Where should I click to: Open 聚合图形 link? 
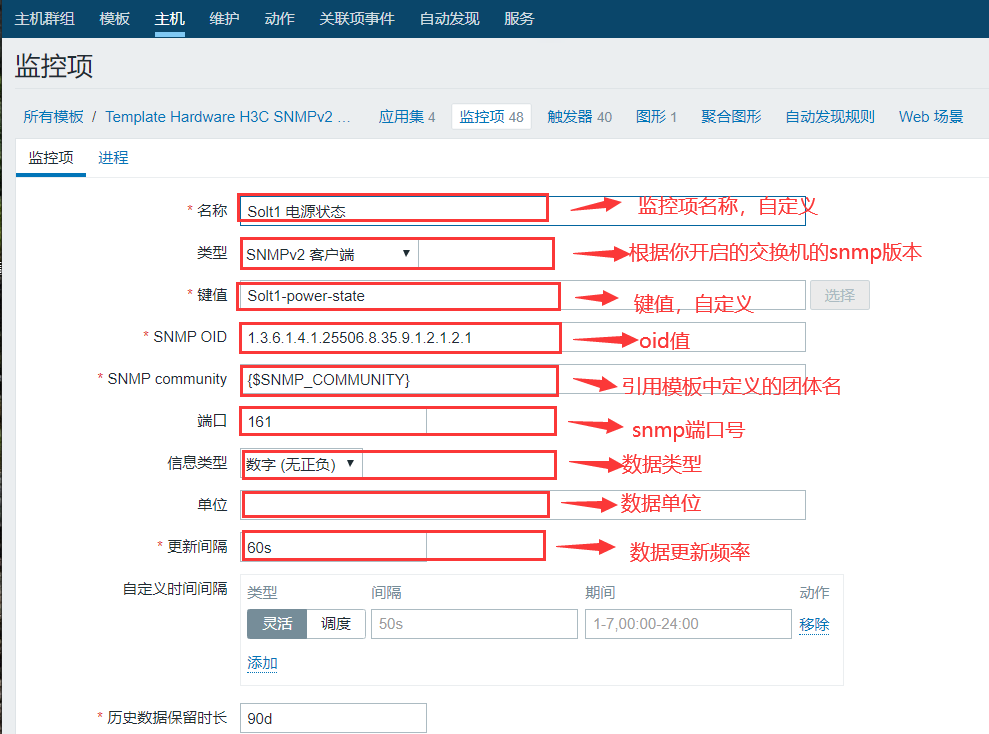(x=731, y=117)
